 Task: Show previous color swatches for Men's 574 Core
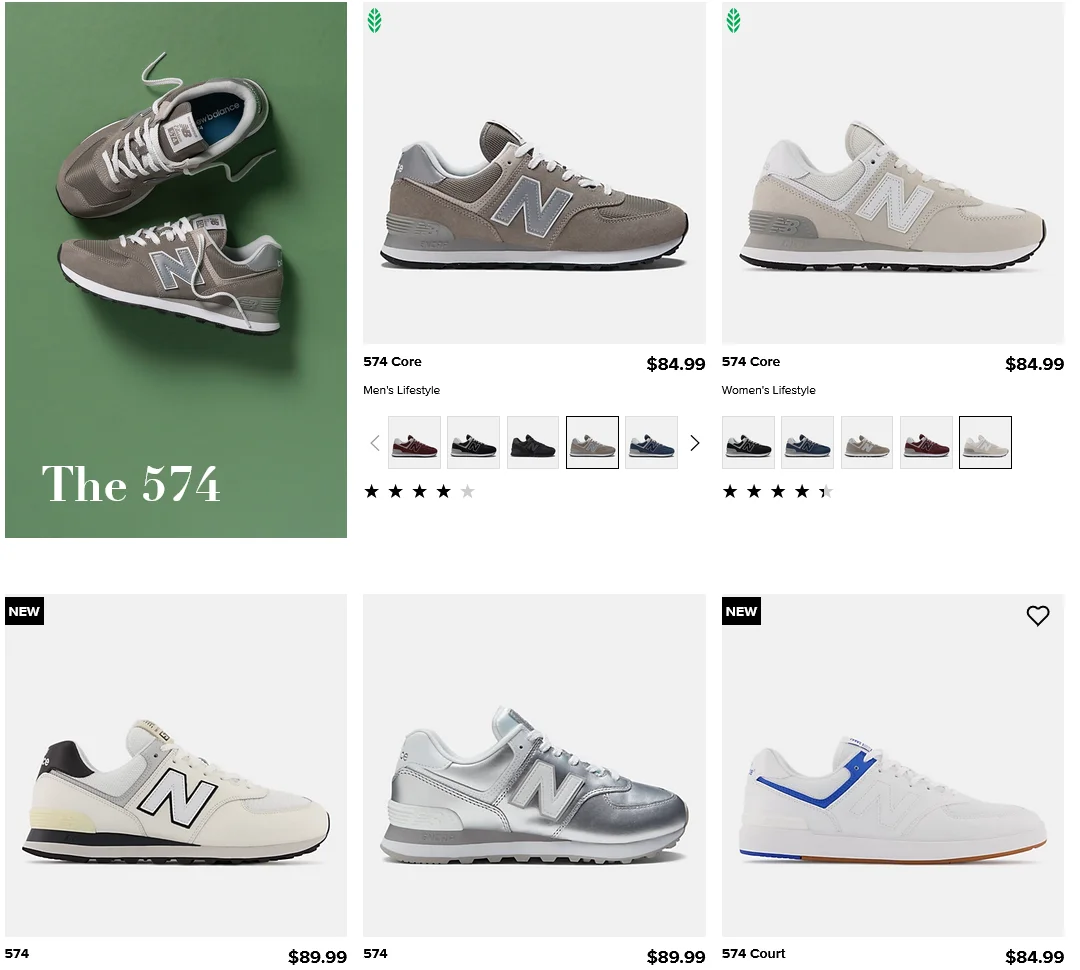tap(375, 443)
